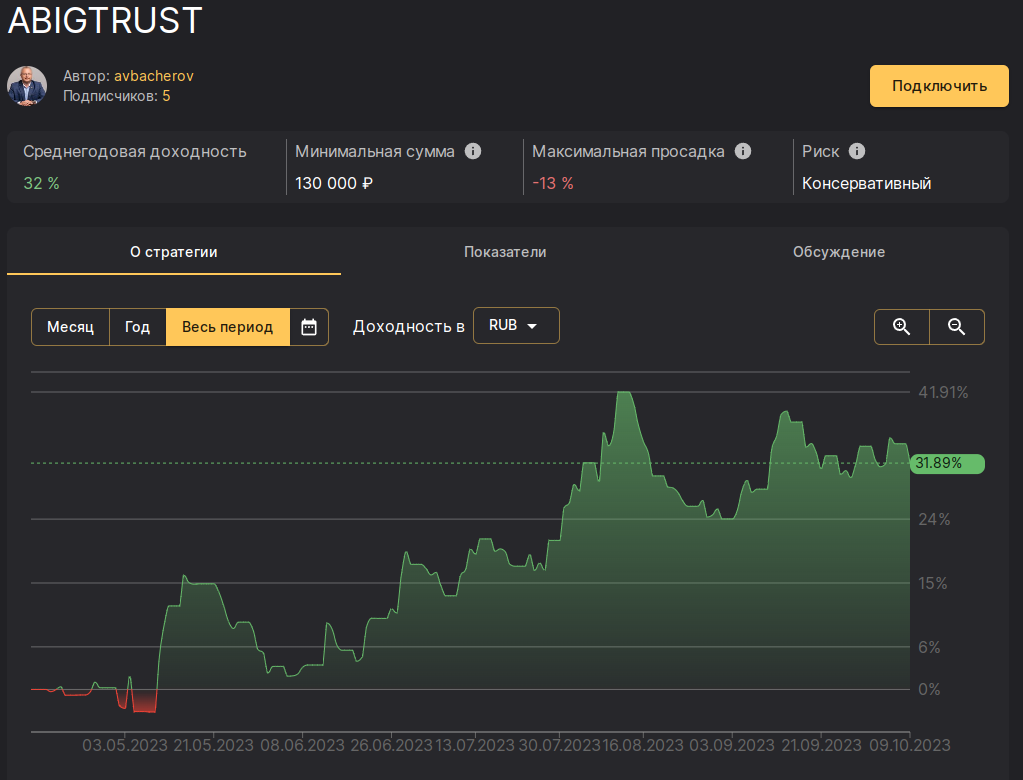Click the ABIGTRUST strategy title
Screen dimensions: 1023x780
[x=104, y=20]
